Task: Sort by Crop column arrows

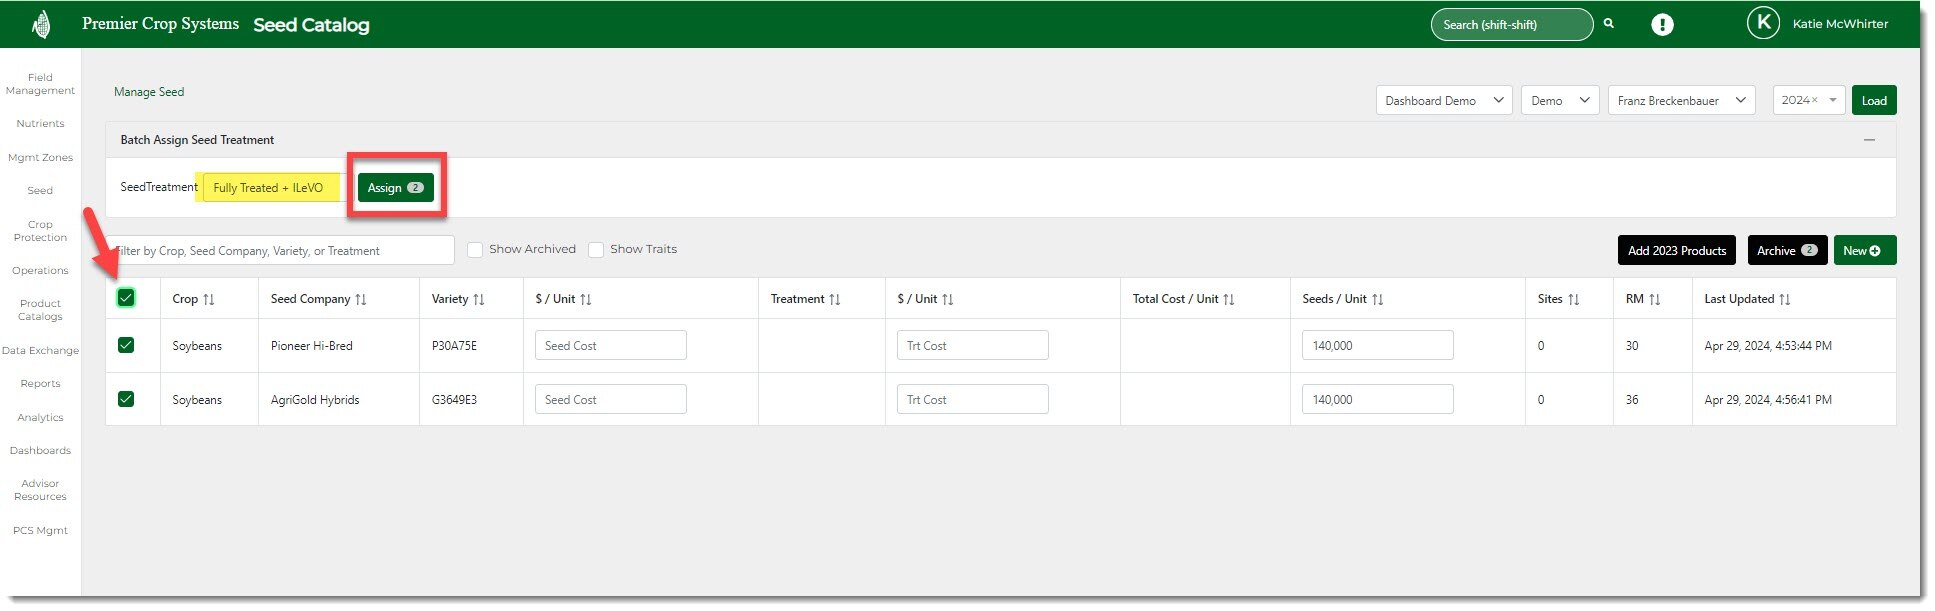Action: point(208,299)
